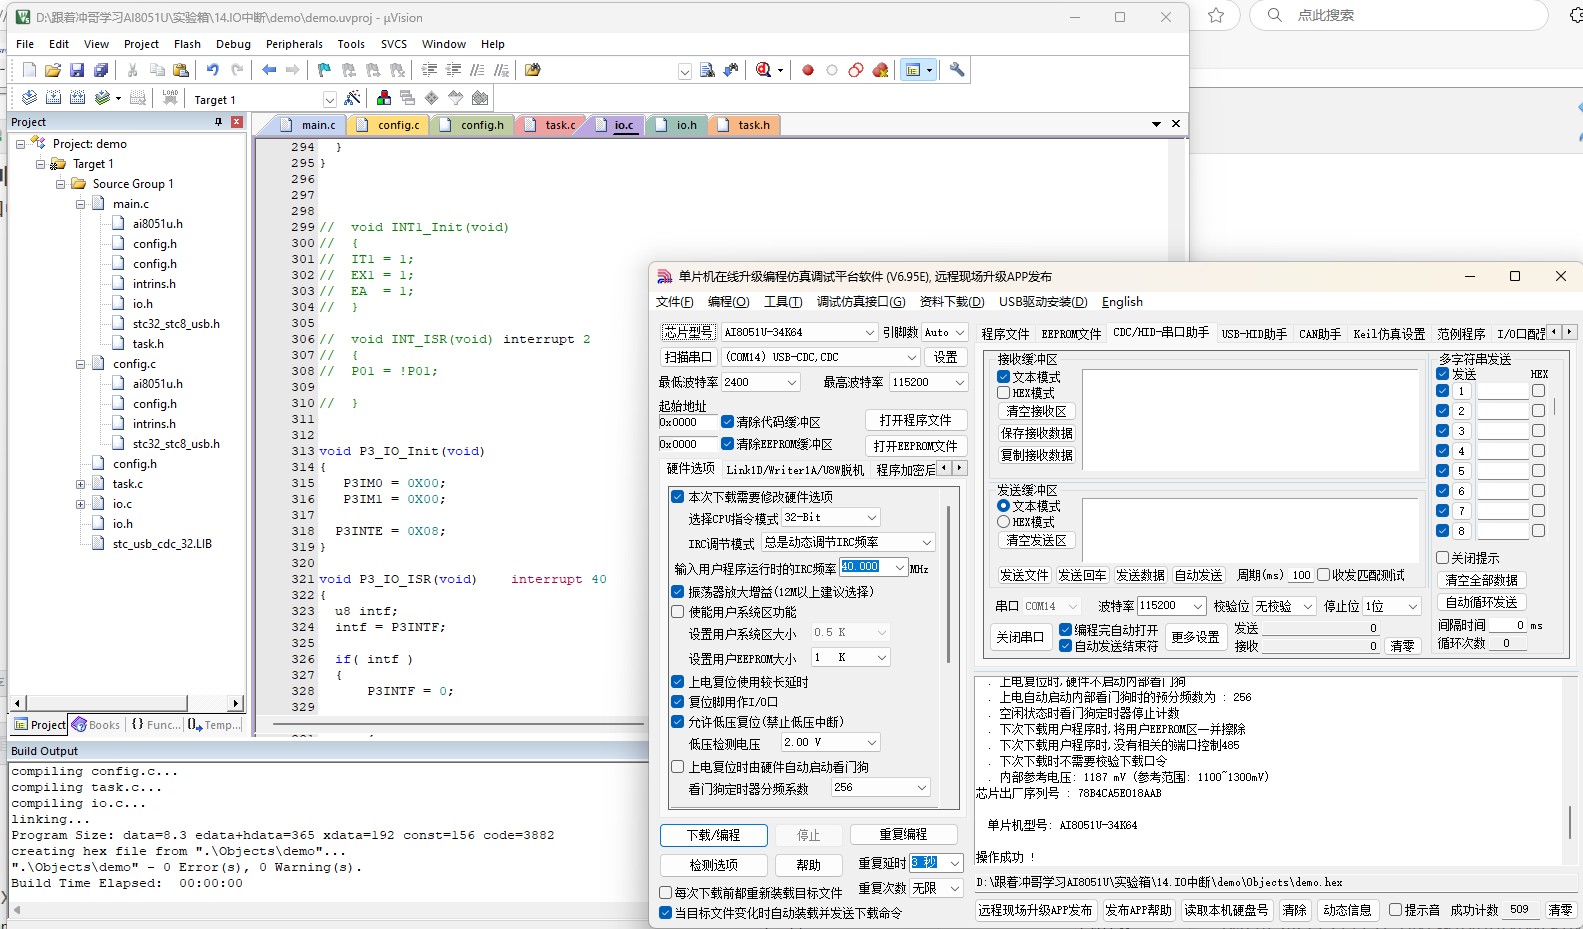Toggle 使能用户系统区功能 checkbox
The height and width of the screenshot is (929, 1583).
pos(678,612)
